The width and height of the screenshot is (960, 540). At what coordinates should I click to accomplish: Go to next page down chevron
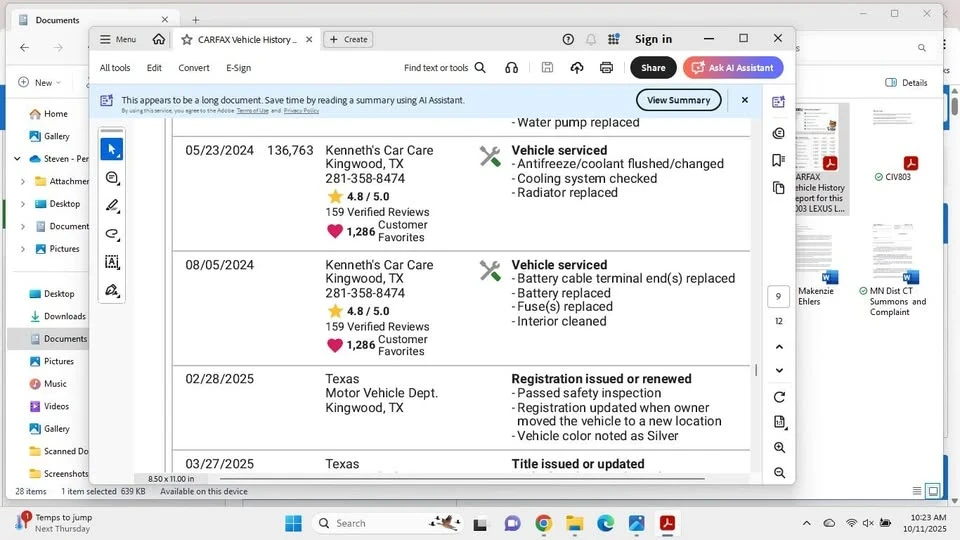click(x=779, y=370)
